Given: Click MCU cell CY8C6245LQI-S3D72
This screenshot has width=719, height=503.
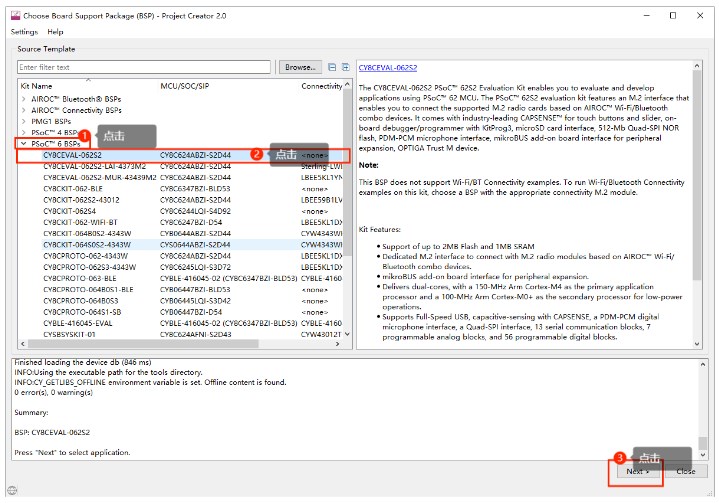Looking at the screenshot, I should pos(195,267).
